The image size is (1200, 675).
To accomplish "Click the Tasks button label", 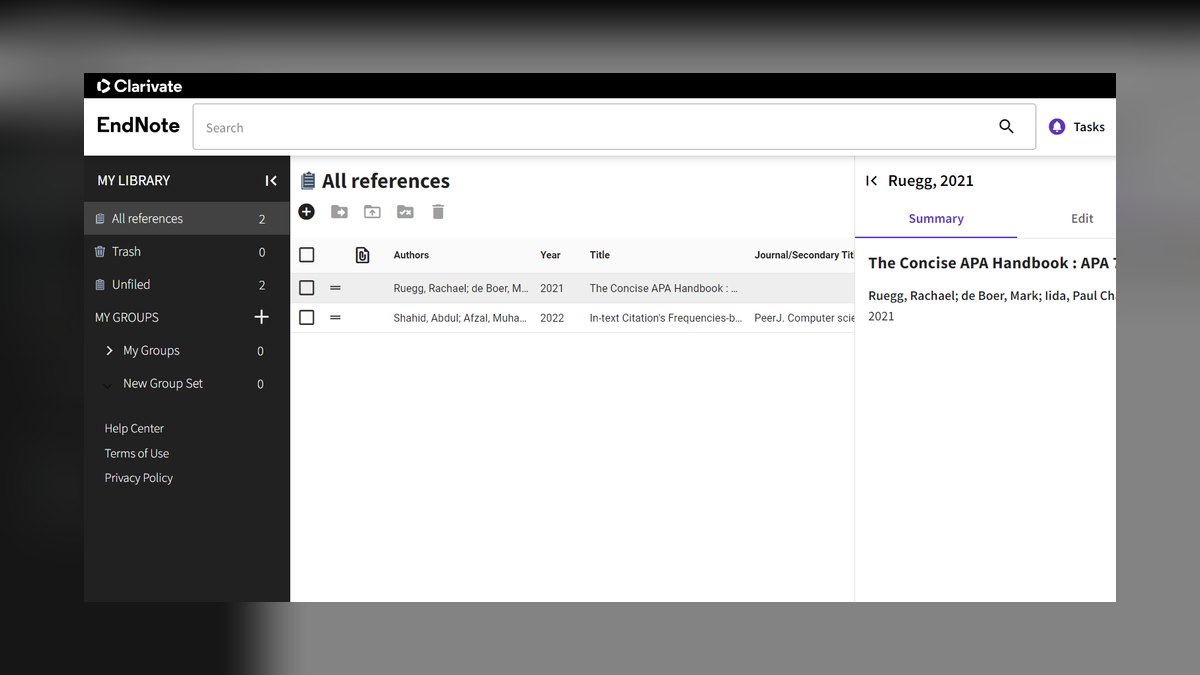I will point(1089,127).
